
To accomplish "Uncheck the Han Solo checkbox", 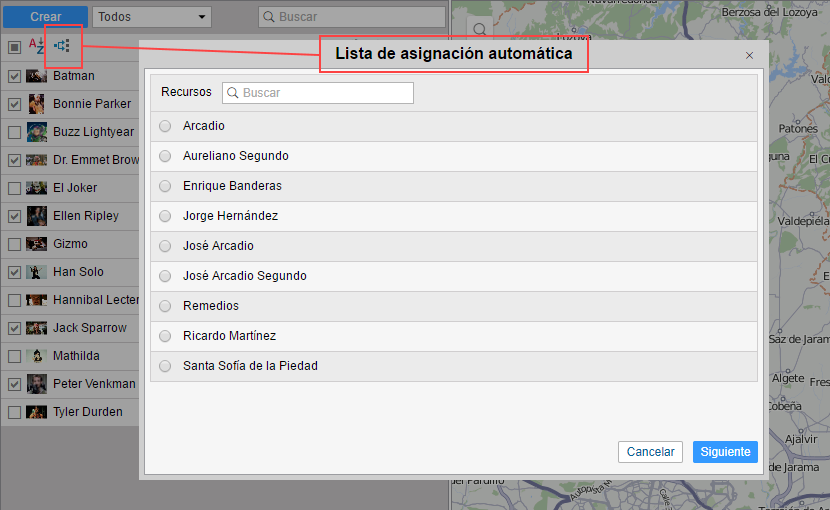I will tap(14, 272).
